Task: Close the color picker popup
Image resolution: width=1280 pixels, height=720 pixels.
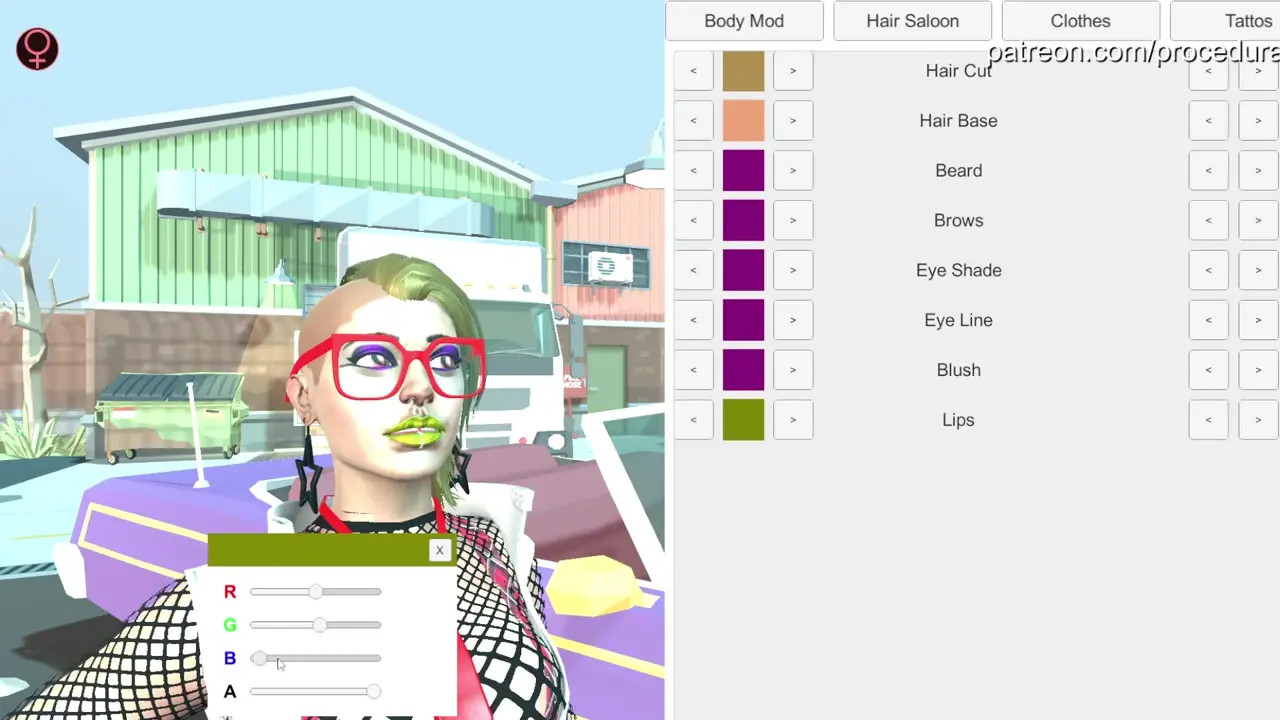Action: (439, 550)
